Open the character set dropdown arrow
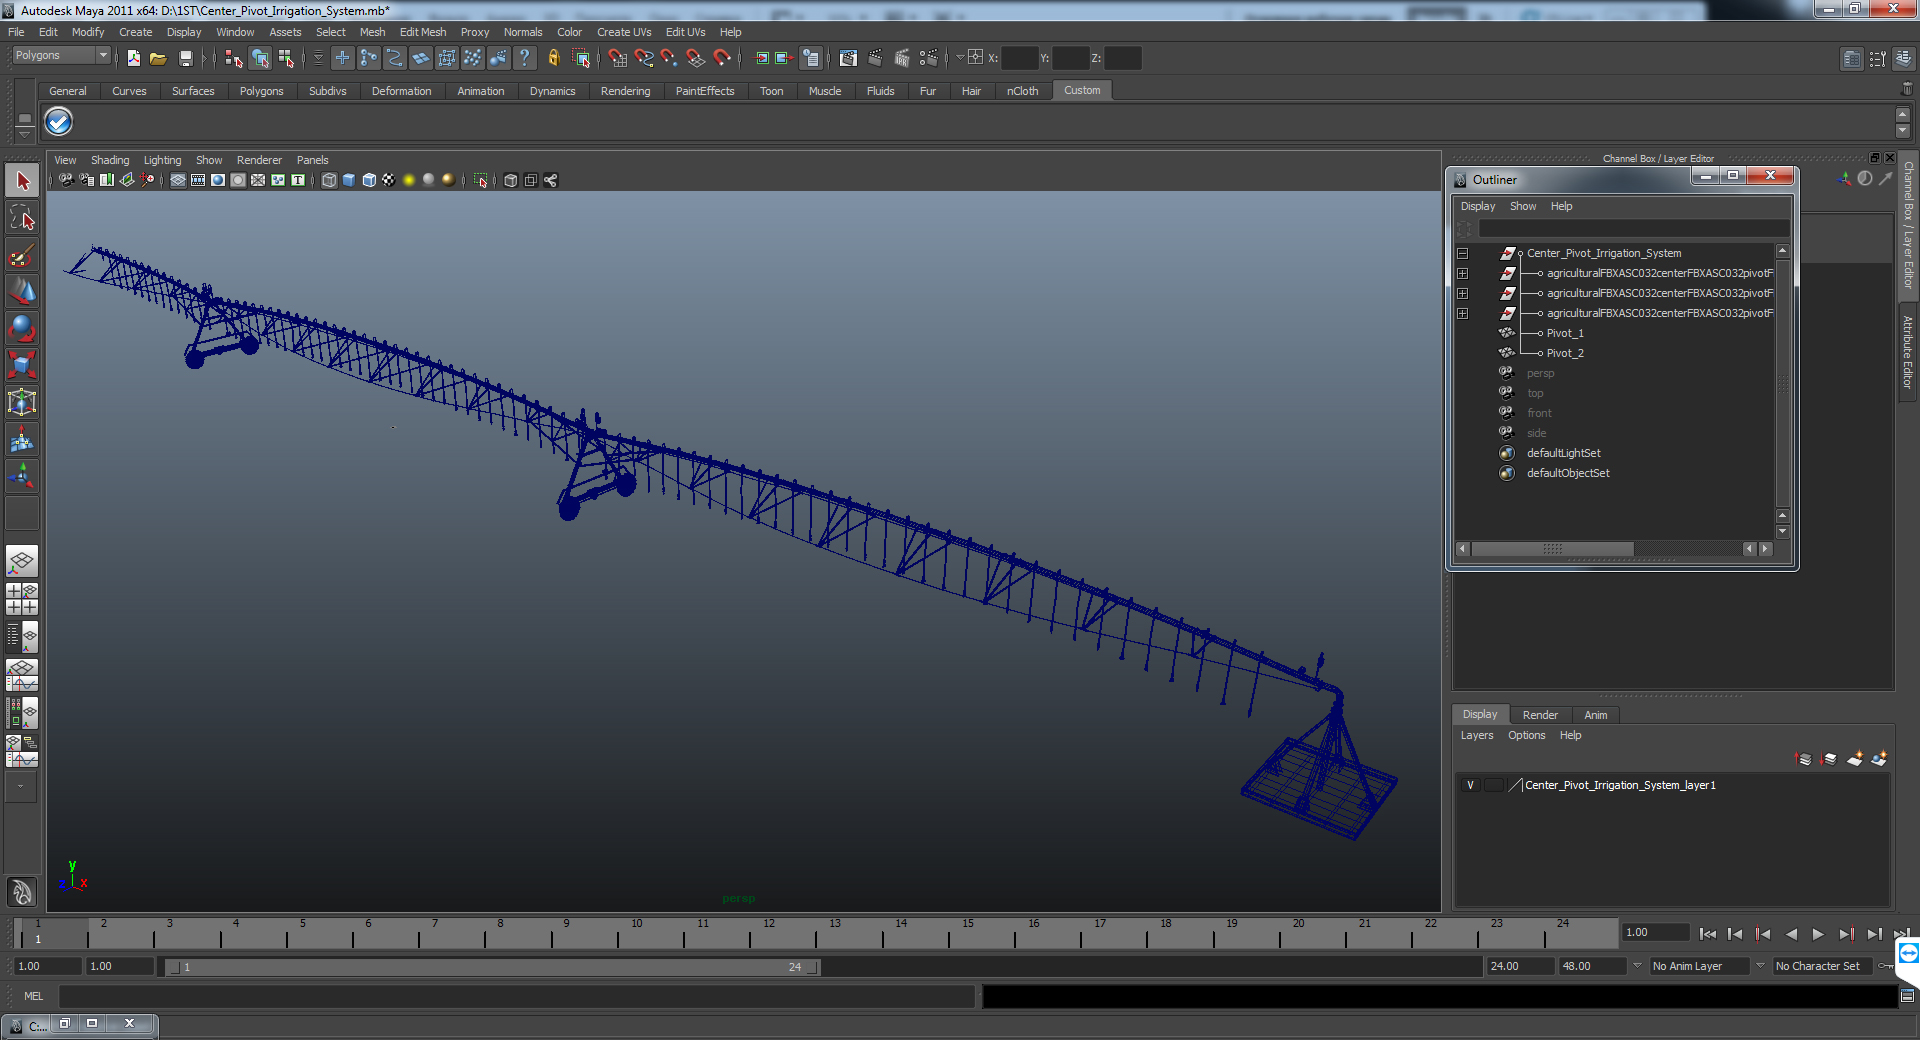1920x1040 pixels. click(x=1761, y=966)
